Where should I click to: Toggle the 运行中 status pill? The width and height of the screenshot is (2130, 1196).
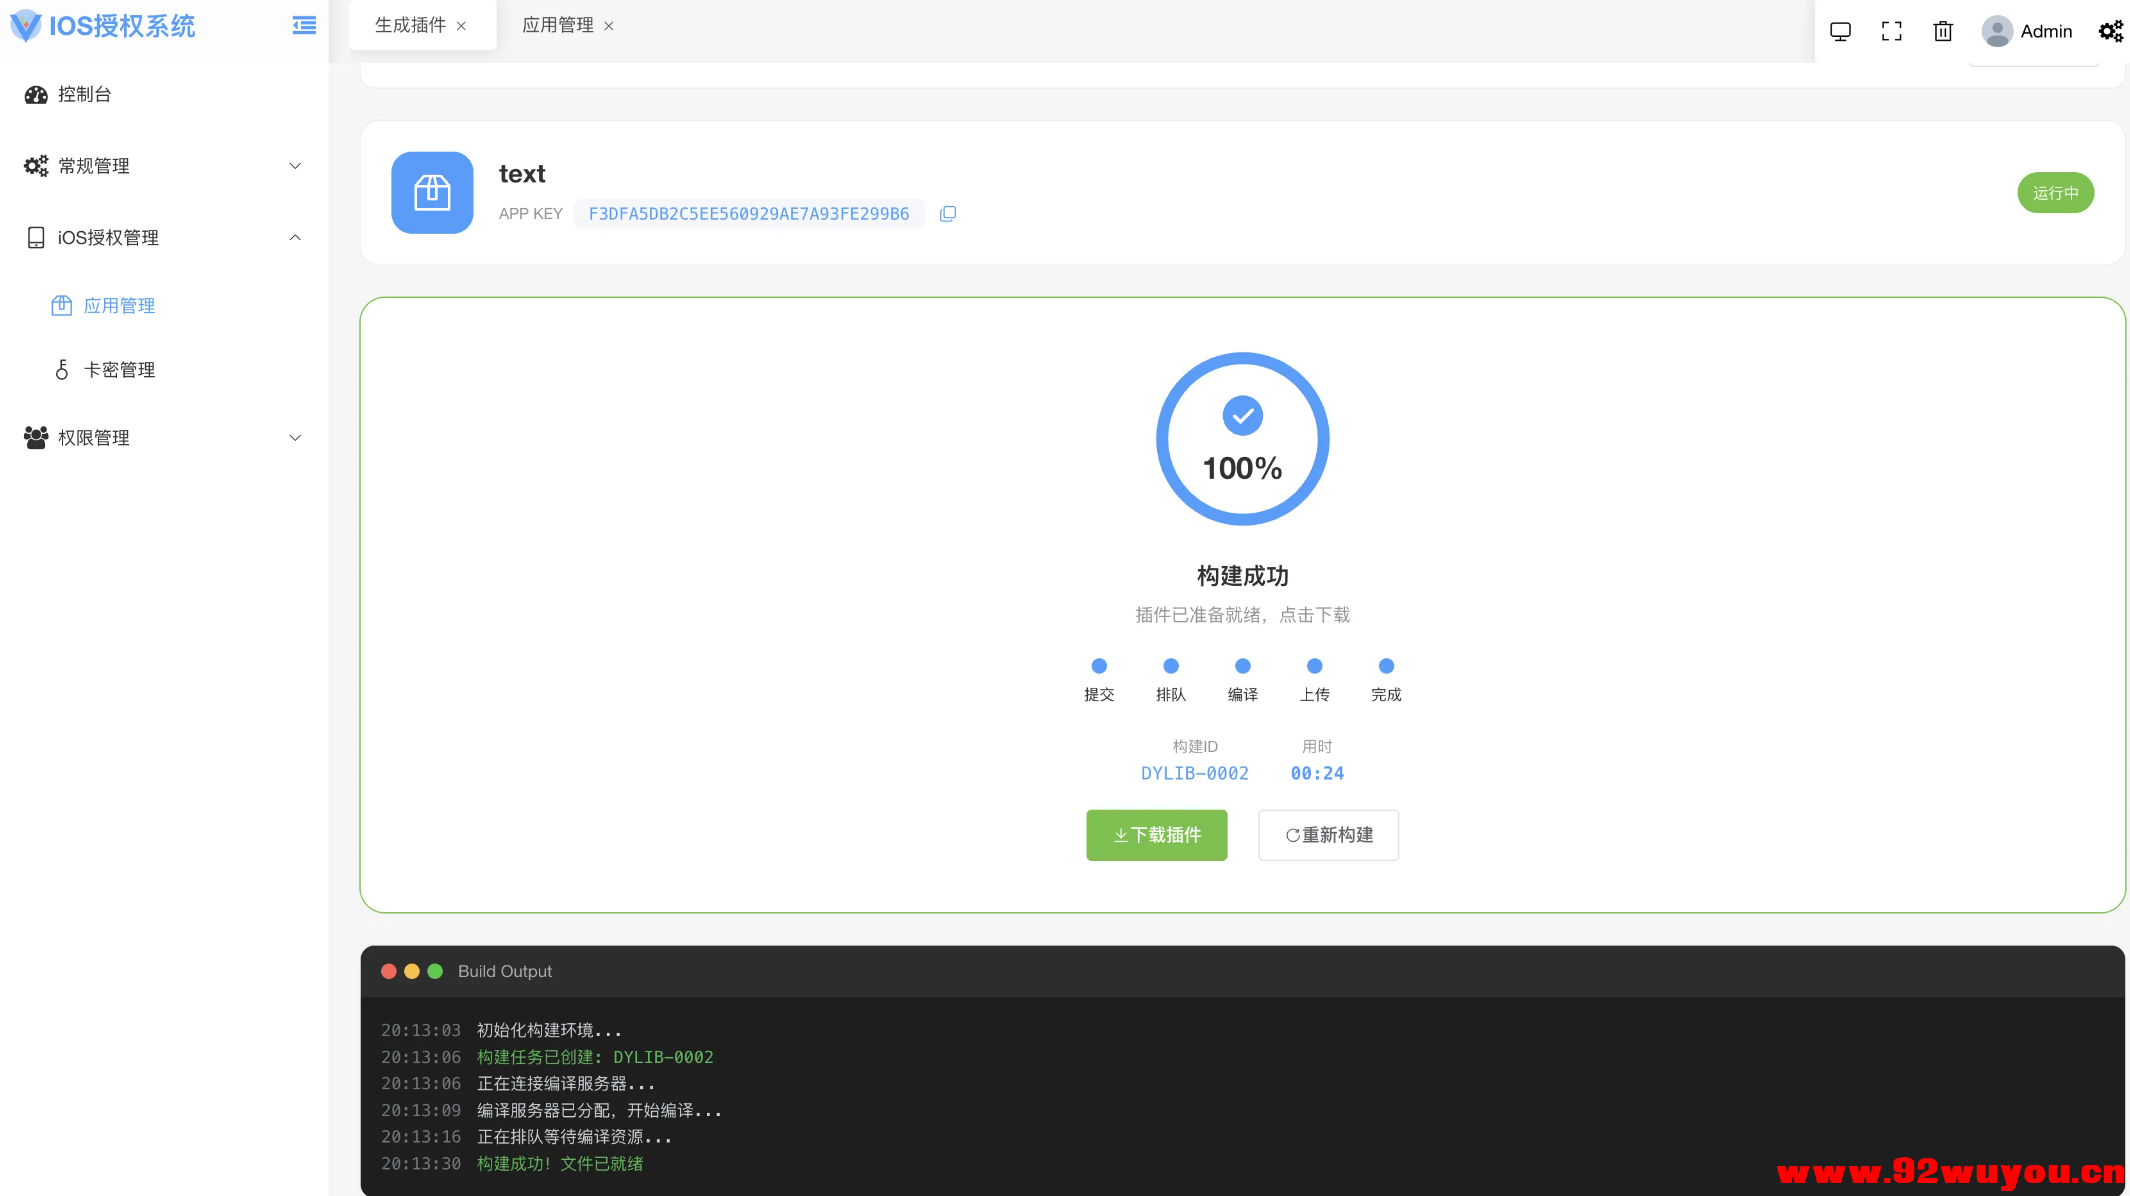point(2056,192)
